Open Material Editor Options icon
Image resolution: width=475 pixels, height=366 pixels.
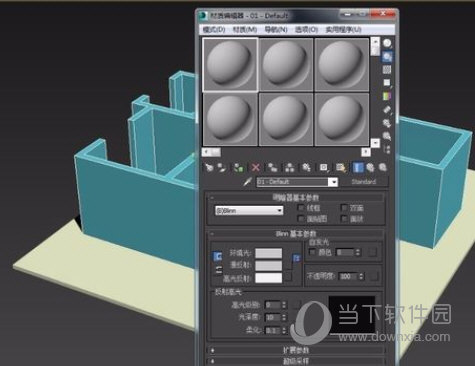click(x=387, y=123)
